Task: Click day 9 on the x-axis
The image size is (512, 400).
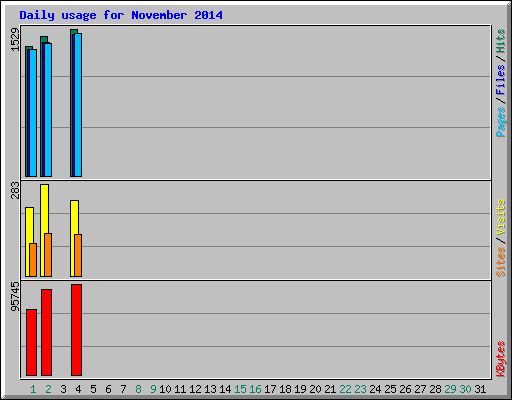Action: 153,389
